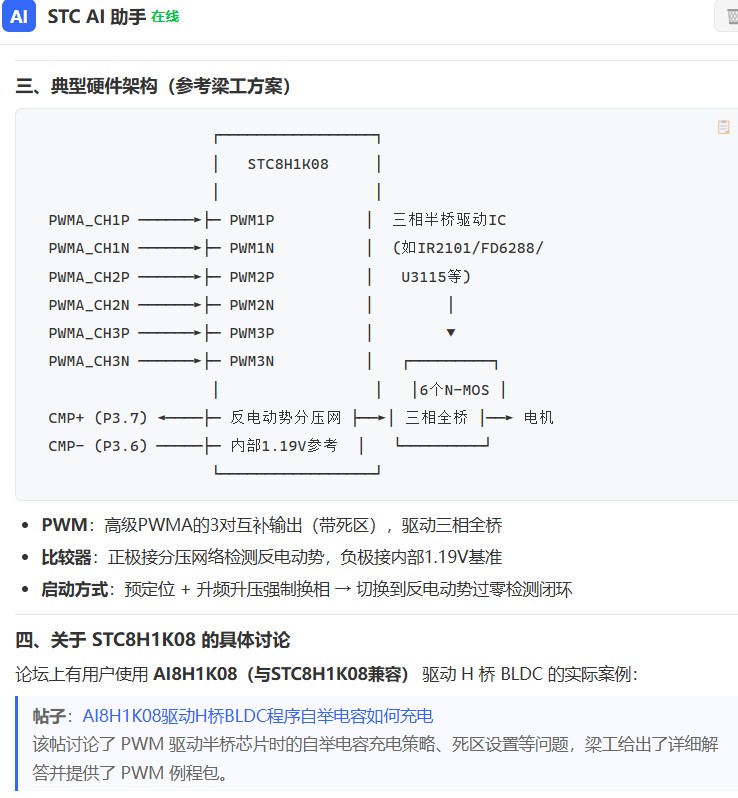Click the sentence starting 论坛上有用户使用
The height and width of the screenshot is (798, 738).
pyautogui.click(x=326, y=674)
